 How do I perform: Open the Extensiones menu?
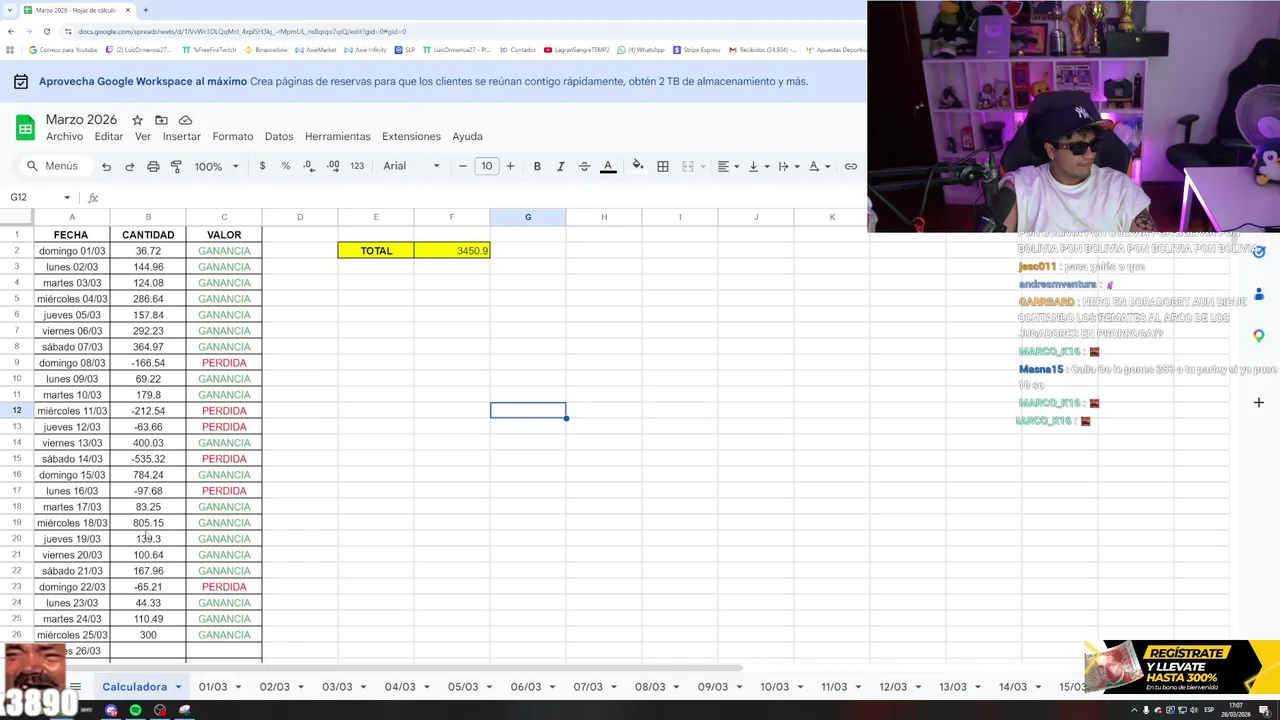411,136
